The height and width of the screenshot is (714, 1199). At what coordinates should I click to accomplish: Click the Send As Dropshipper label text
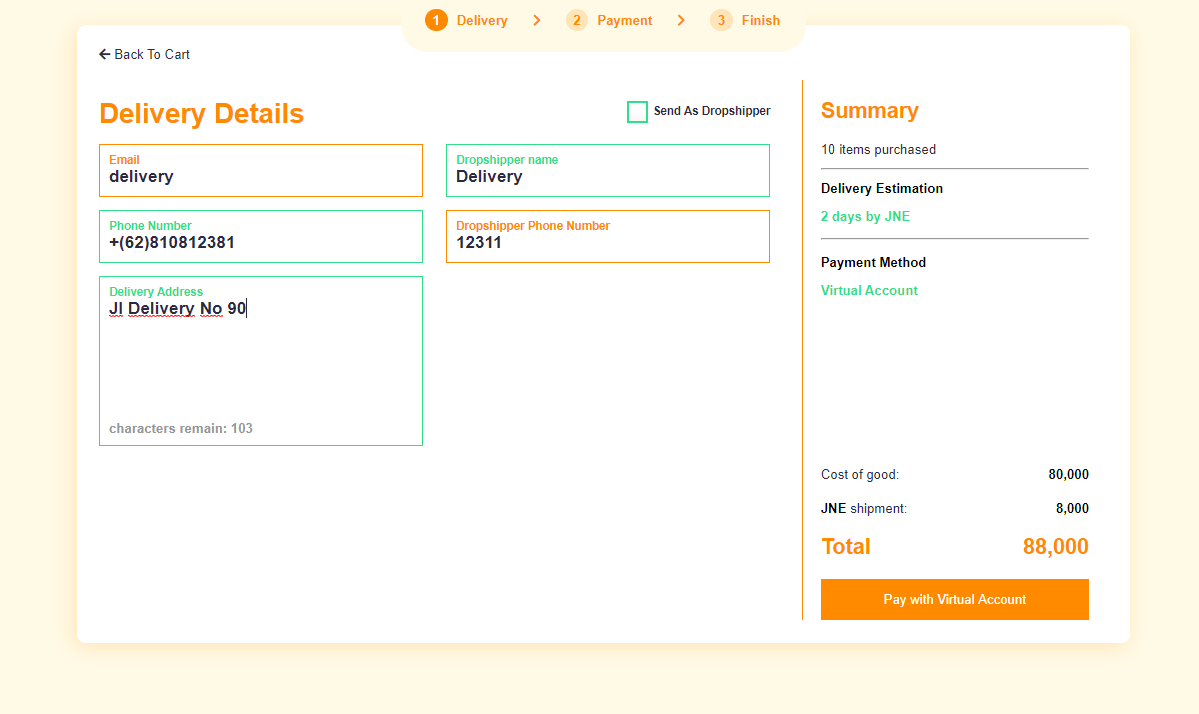click(x=712, y=111)
